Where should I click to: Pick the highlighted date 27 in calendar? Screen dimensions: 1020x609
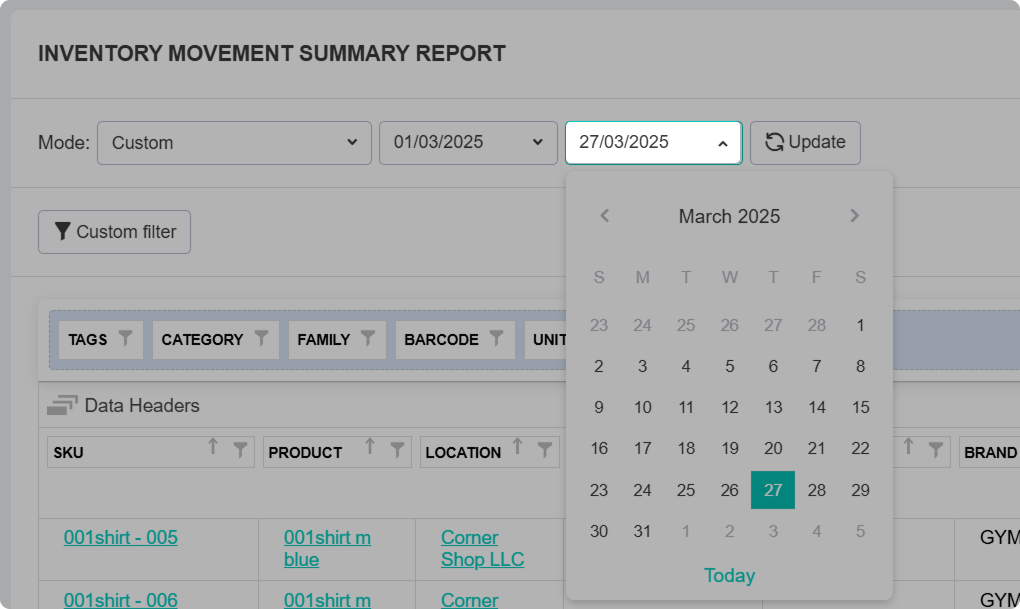(773, 490)
